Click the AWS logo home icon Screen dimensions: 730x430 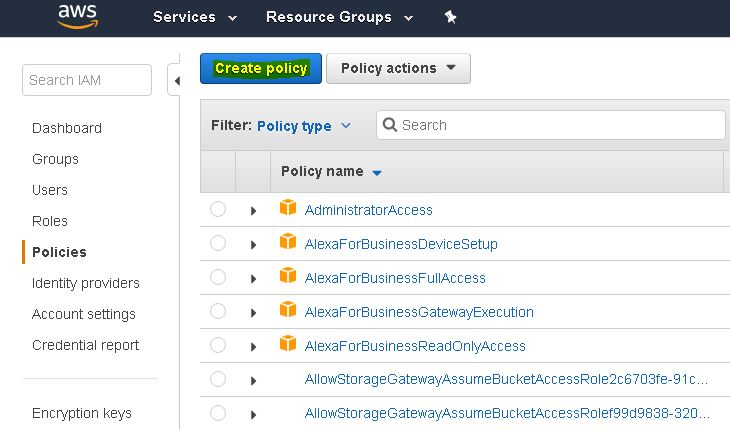tap(77, 17)
